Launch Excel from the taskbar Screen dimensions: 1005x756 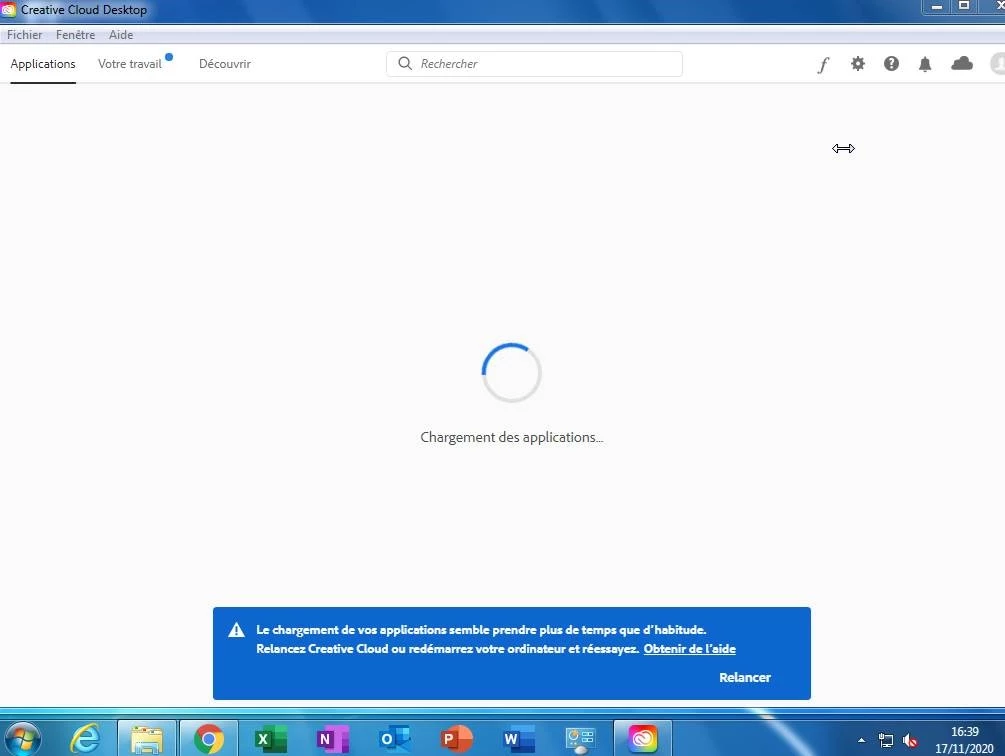[270, 739]
